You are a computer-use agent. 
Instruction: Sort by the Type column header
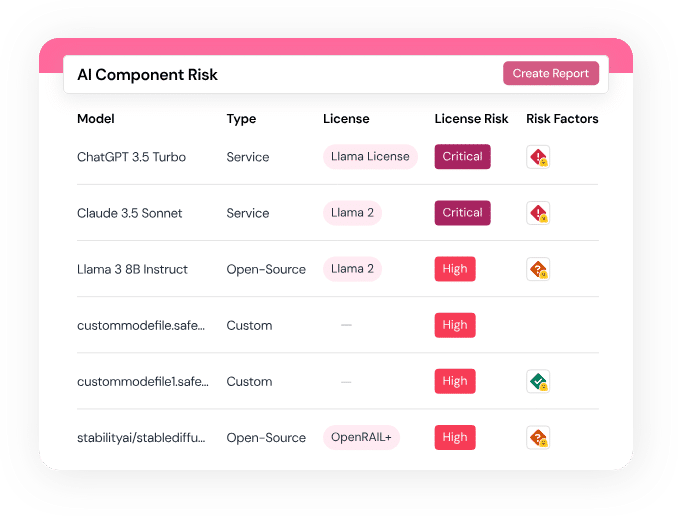[241, 119]
